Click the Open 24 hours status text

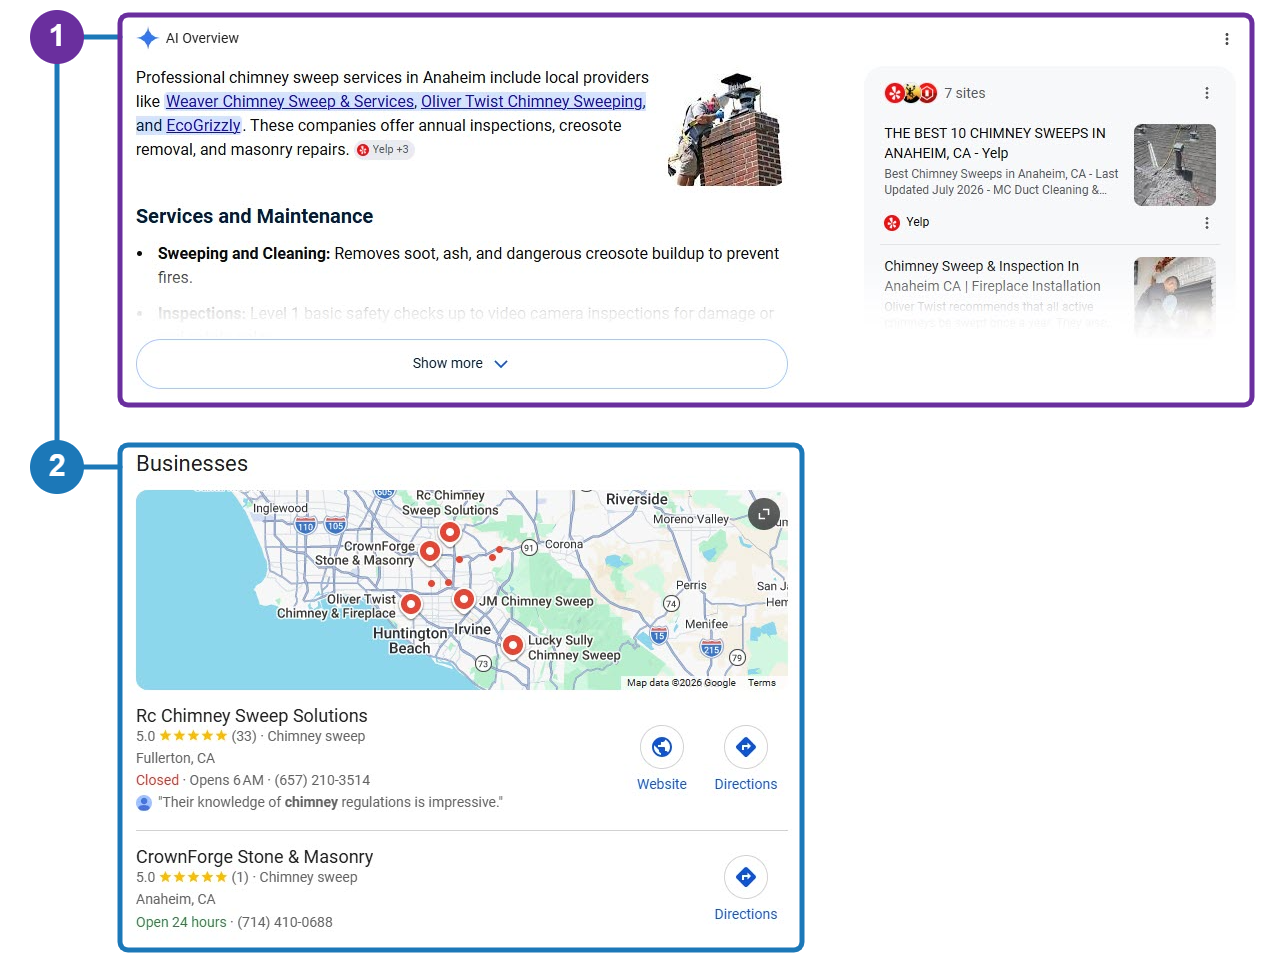181,923
